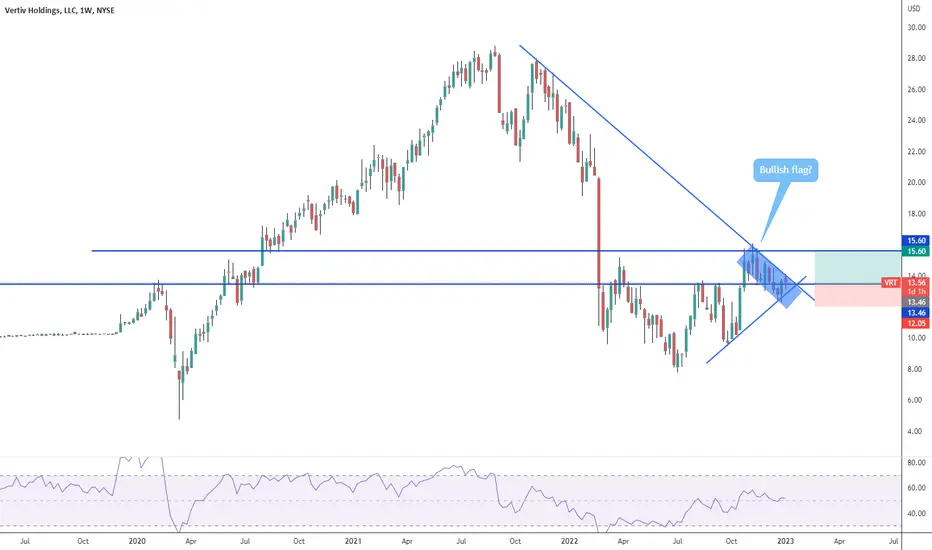
Task: Click the 40.00 RSI axis label
Action: 916,513
